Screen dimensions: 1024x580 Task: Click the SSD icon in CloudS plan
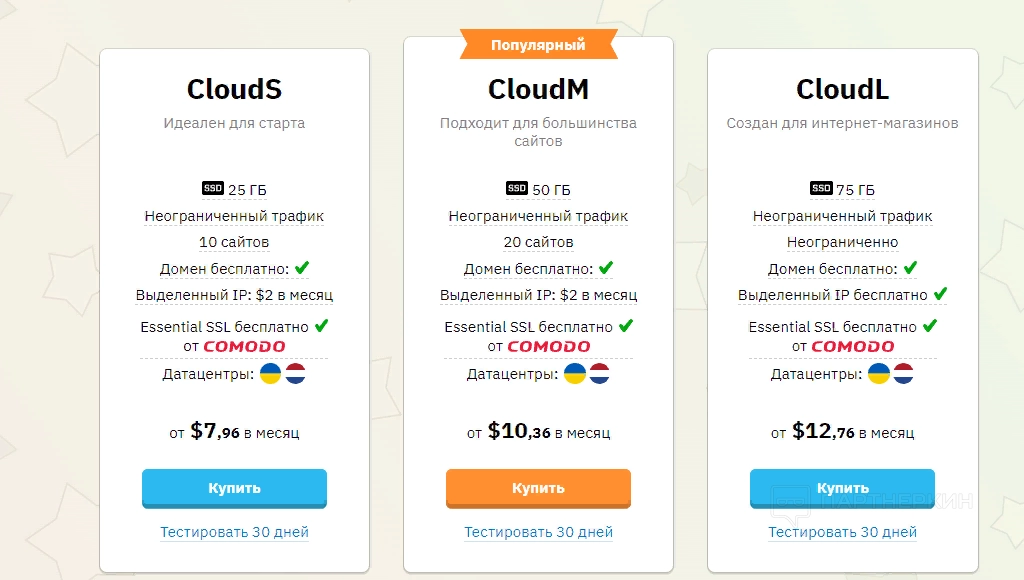click(x=213, y=188)
